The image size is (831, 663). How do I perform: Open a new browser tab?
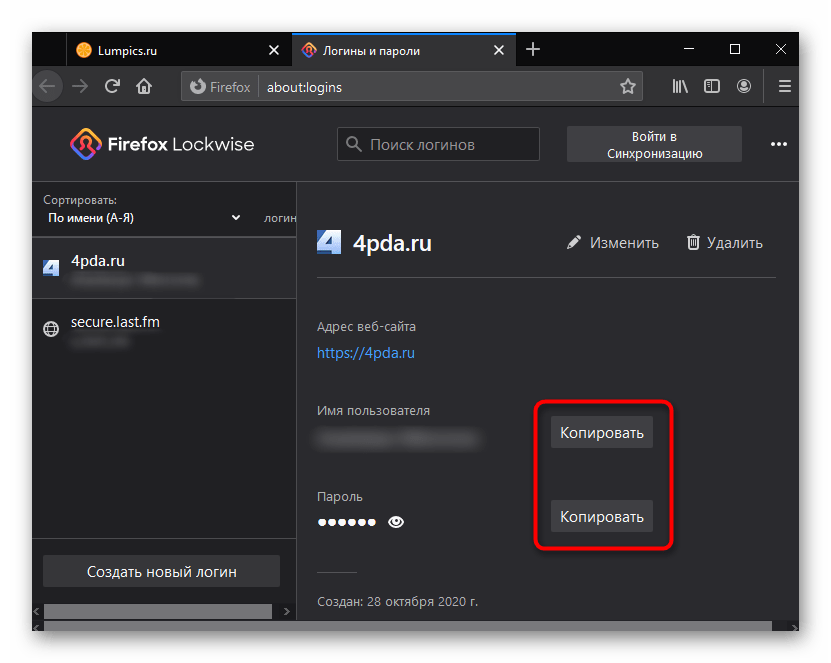(533, 50)
